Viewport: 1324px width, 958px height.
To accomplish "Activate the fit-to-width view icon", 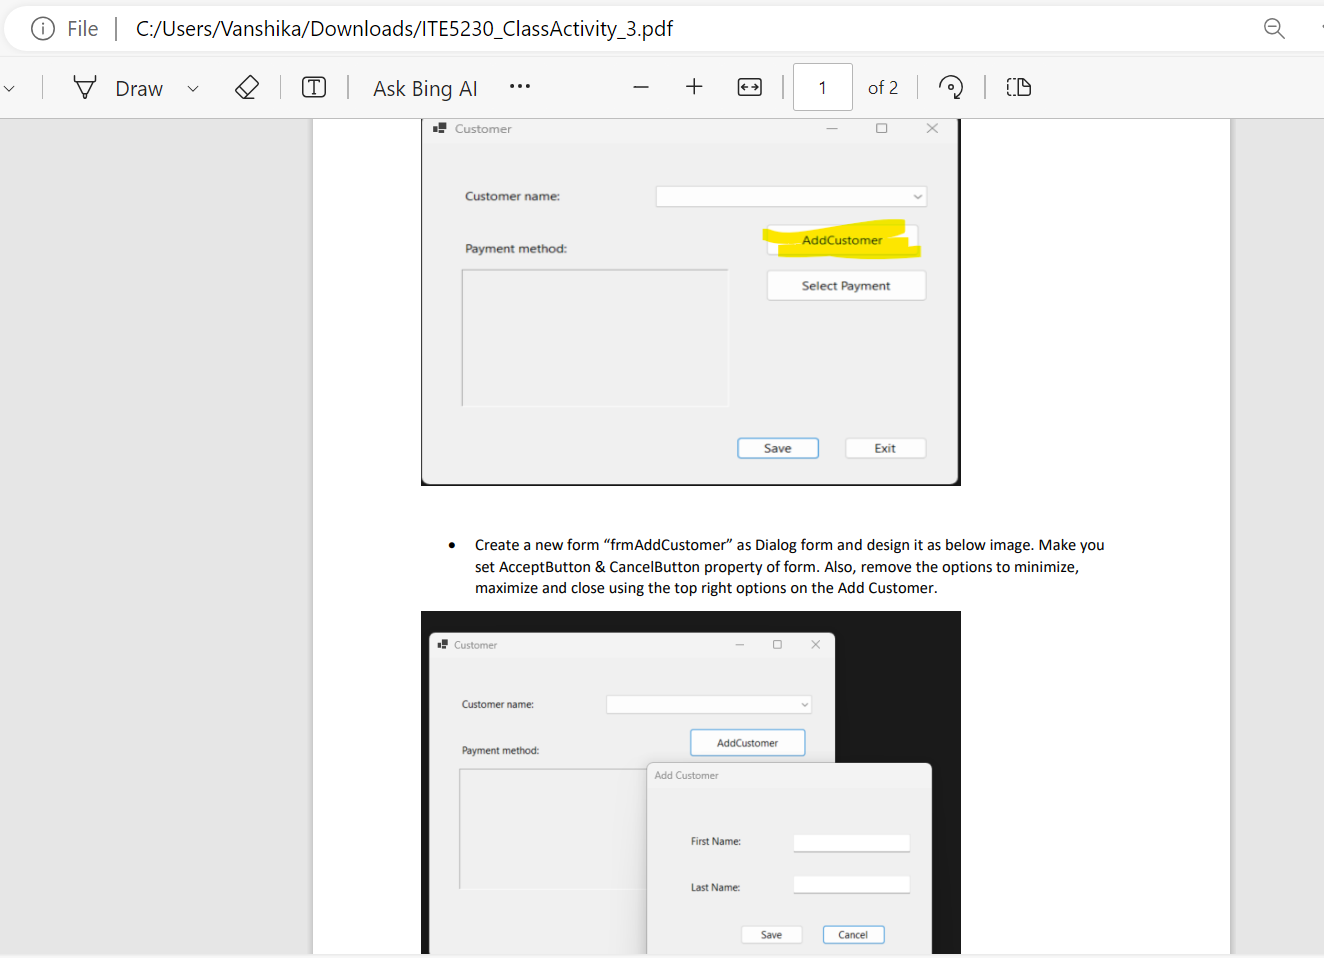I will tap(748, 87).
